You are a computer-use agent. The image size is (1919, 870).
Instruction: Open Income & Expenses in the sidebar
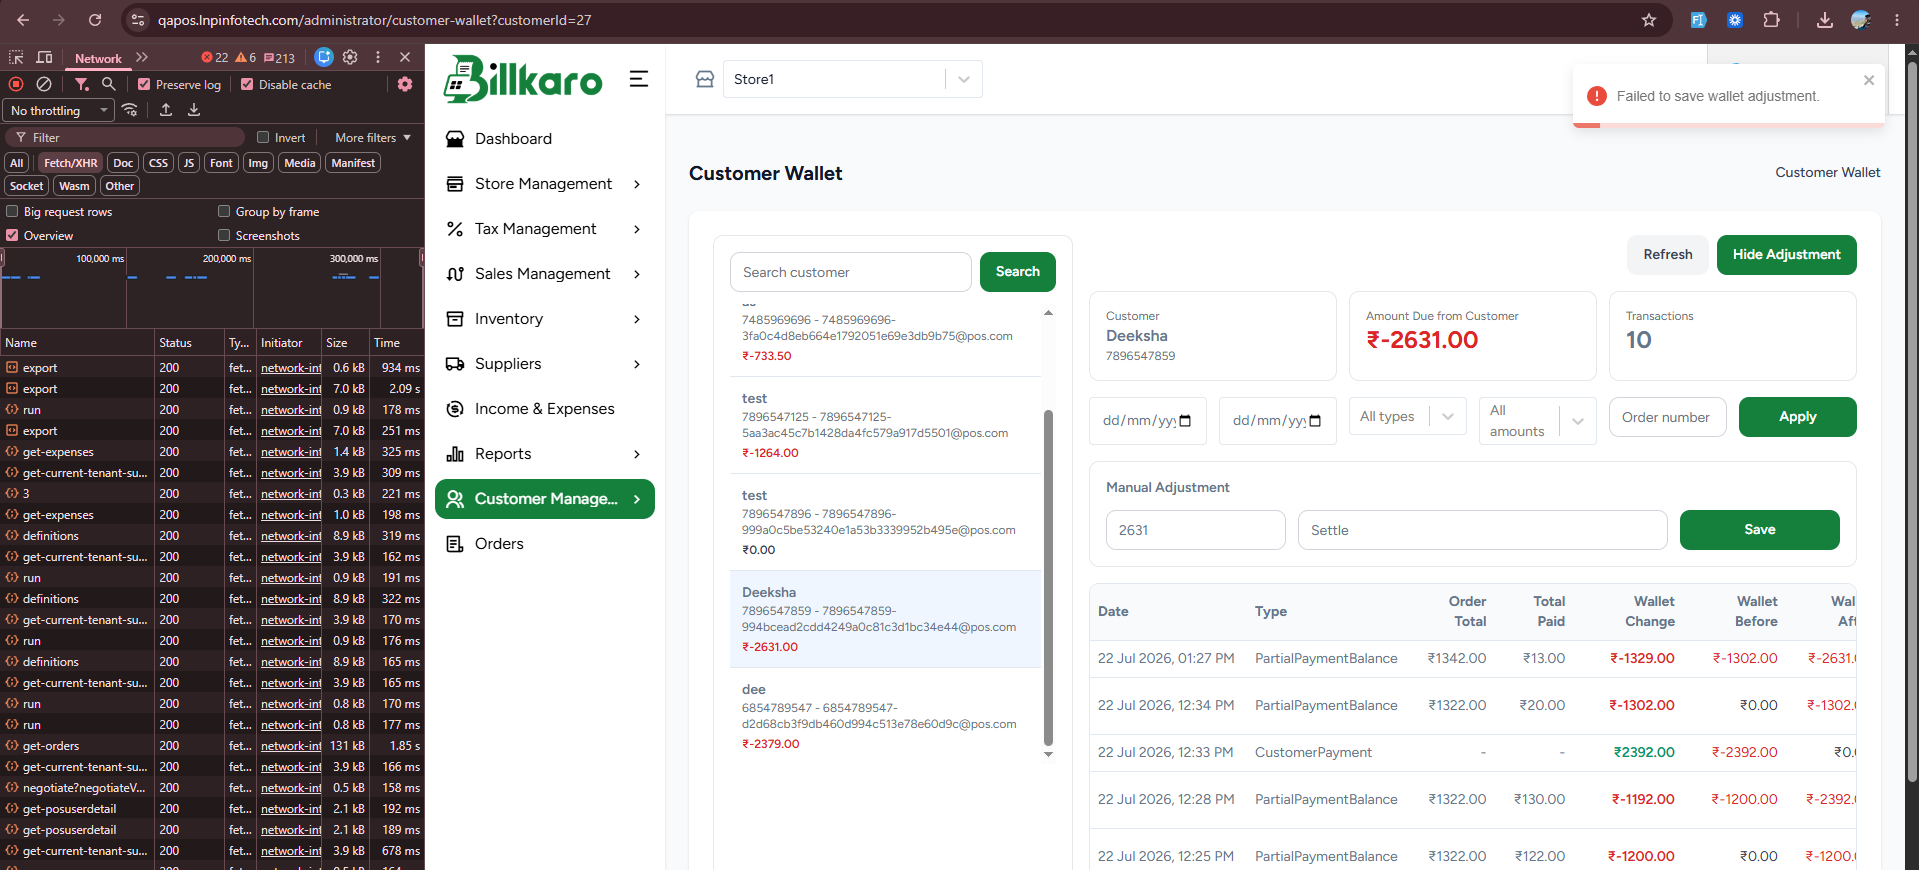(x=545, y=409)
